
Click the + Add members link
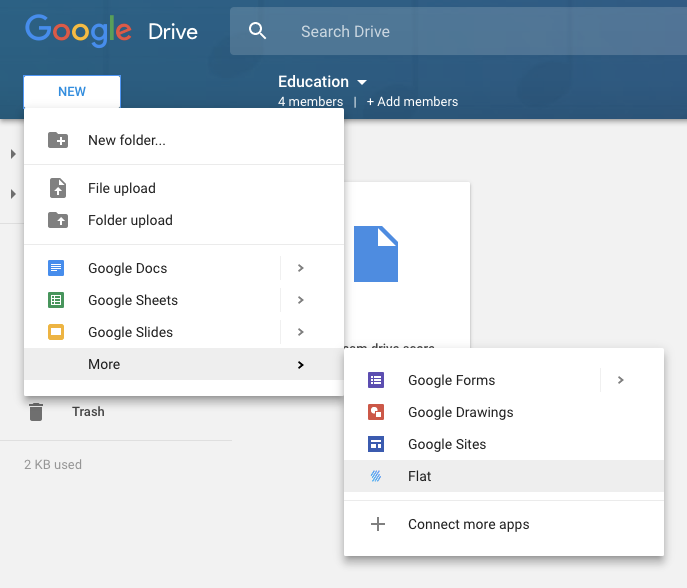[x=412, y=102]
